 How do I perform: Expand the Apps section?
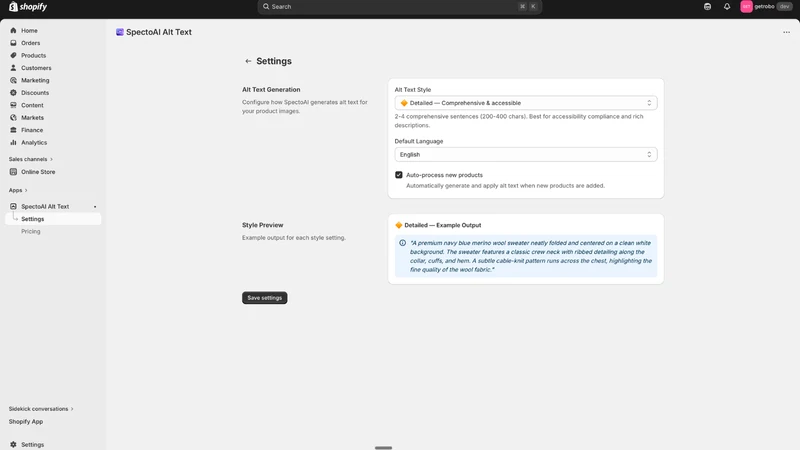point(18,190)
